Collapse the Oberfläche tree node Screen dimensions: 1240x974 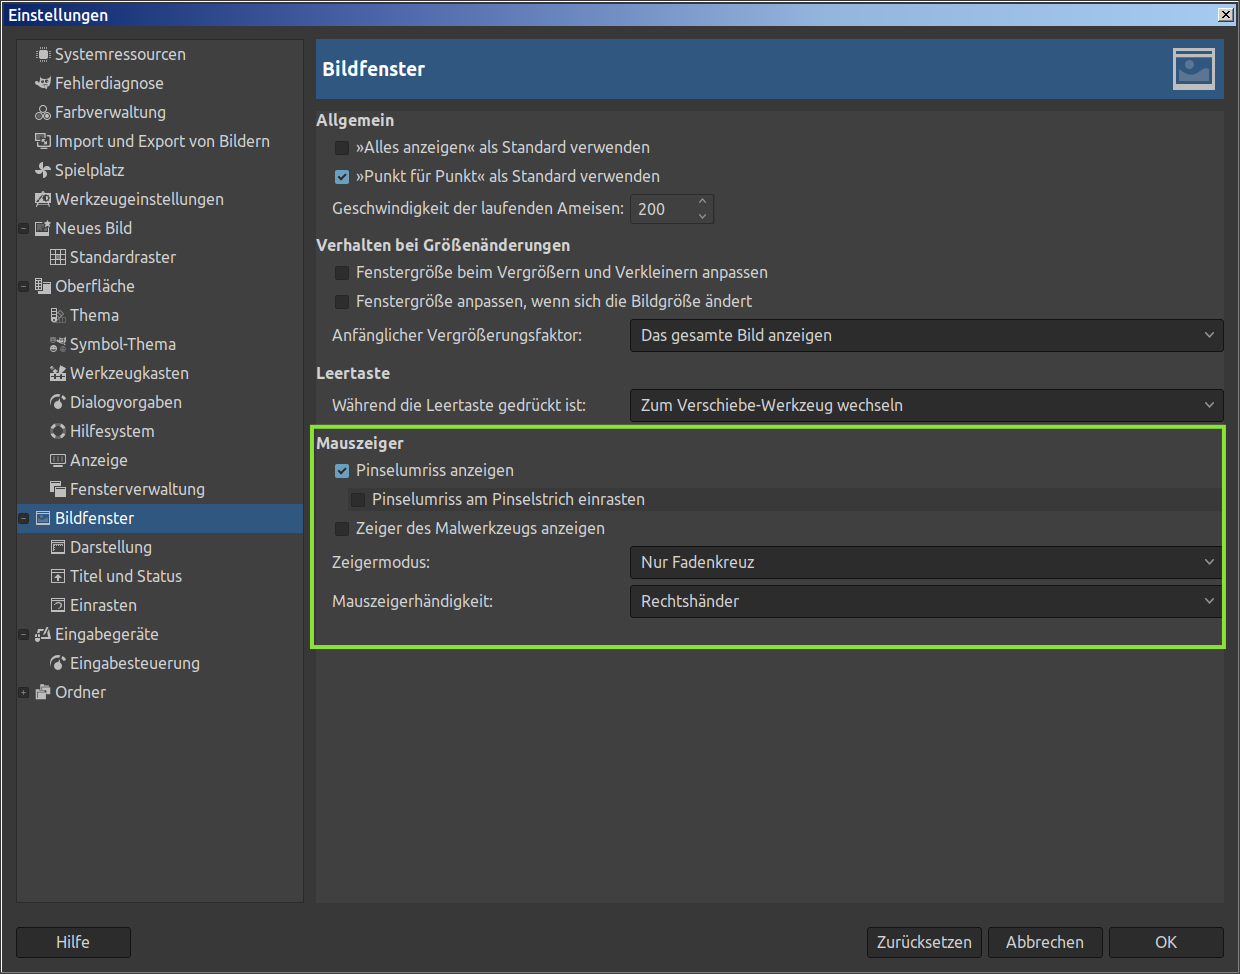[x=23, y=287]
